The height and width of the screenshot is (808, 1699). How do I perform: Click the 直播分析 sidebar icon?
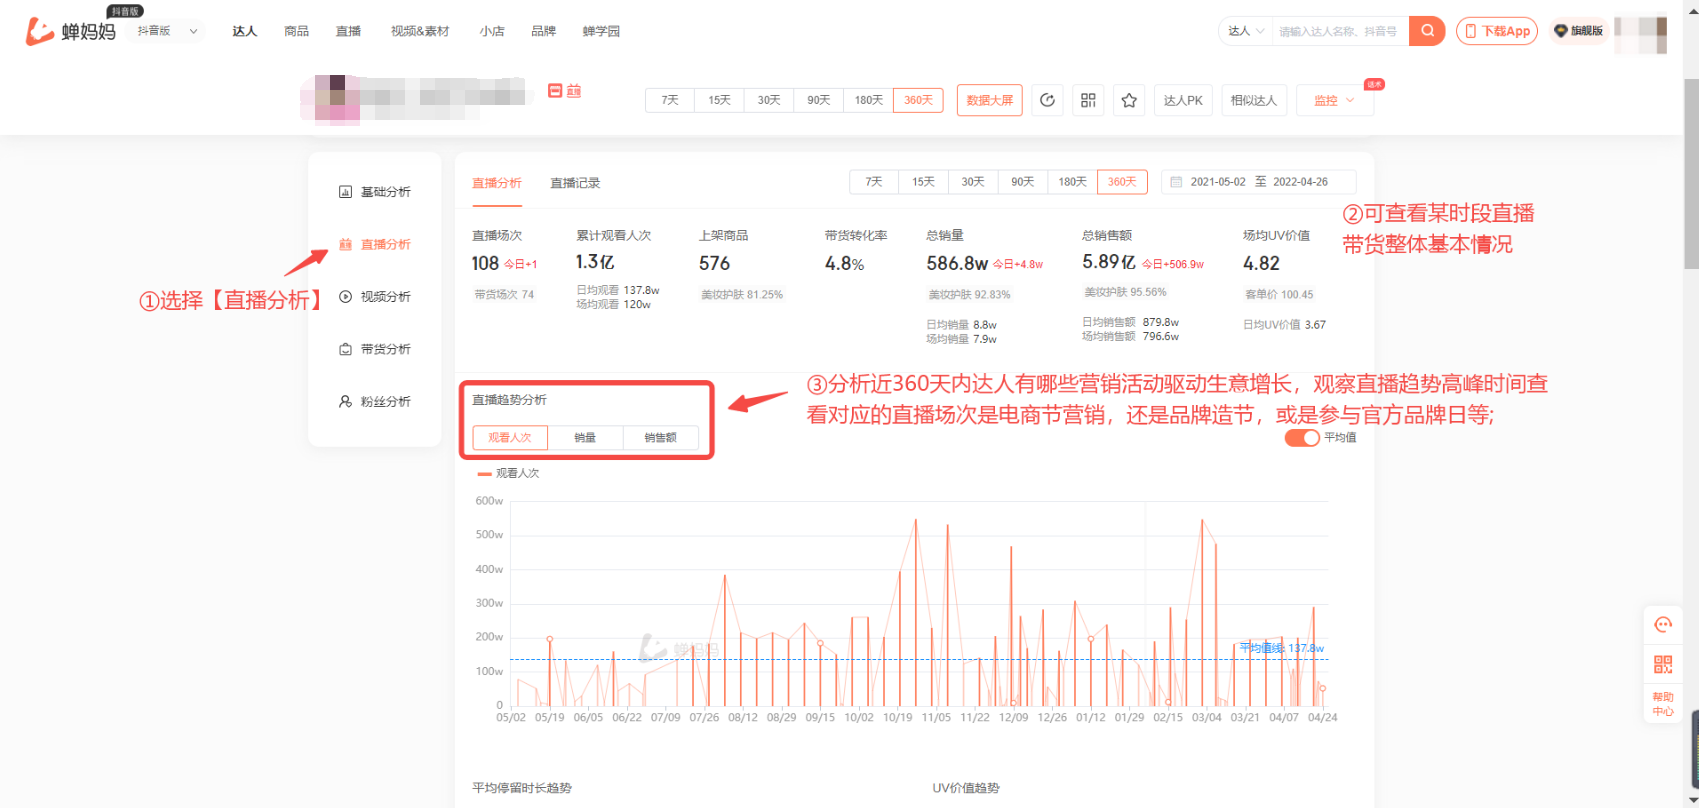345,244
